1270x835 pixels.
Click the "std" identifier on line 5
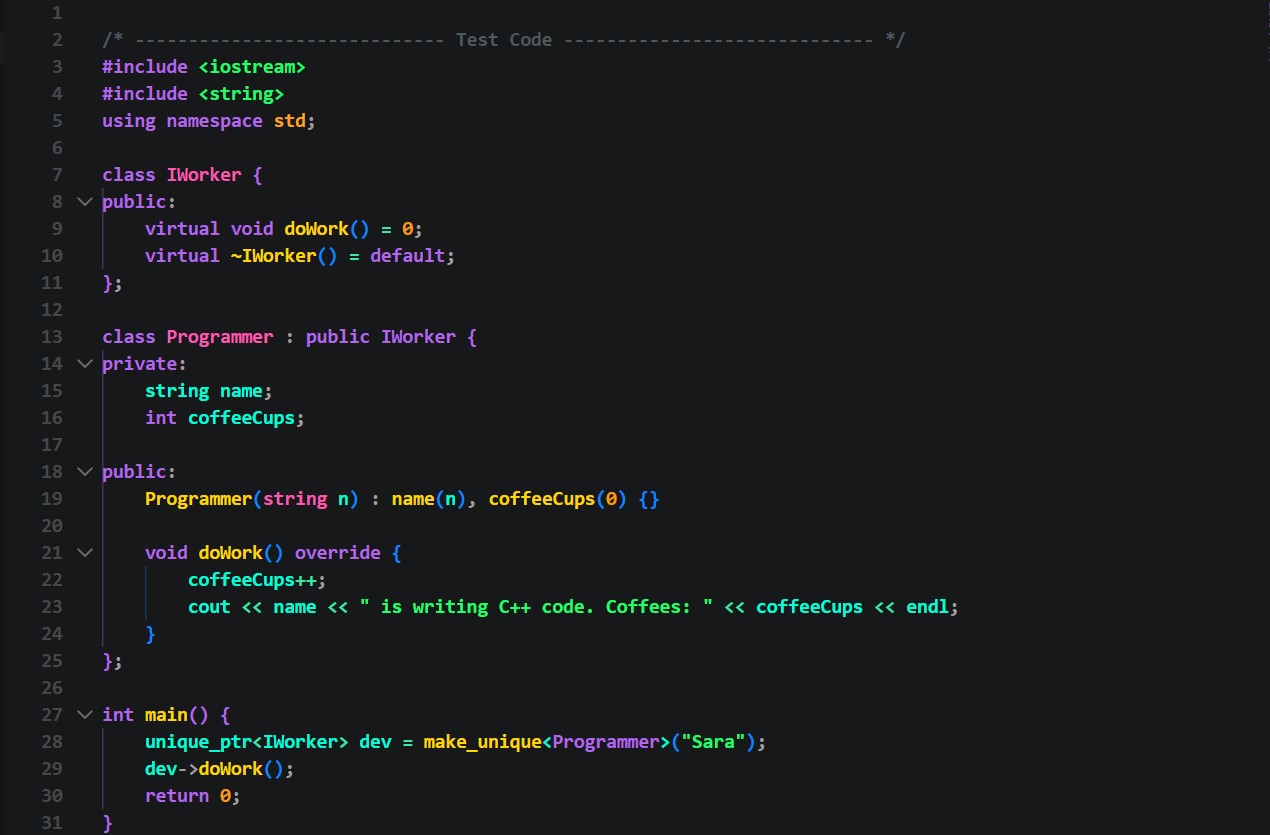click(x=290, y=121)
